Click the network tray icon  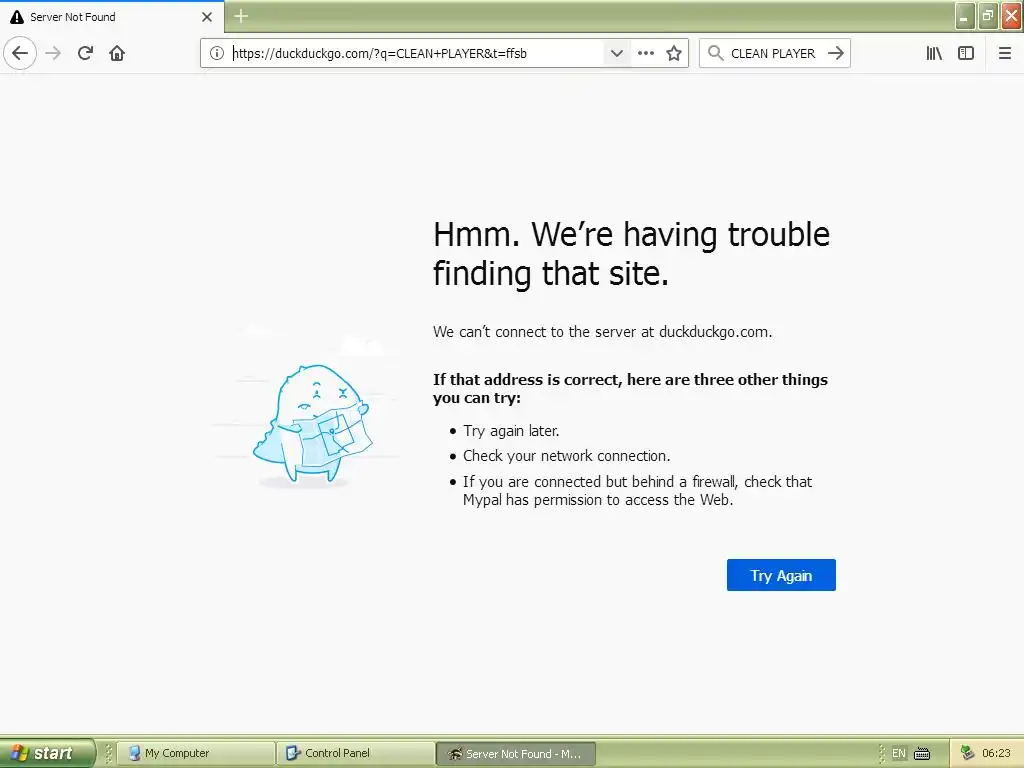[x=967, y=753]
